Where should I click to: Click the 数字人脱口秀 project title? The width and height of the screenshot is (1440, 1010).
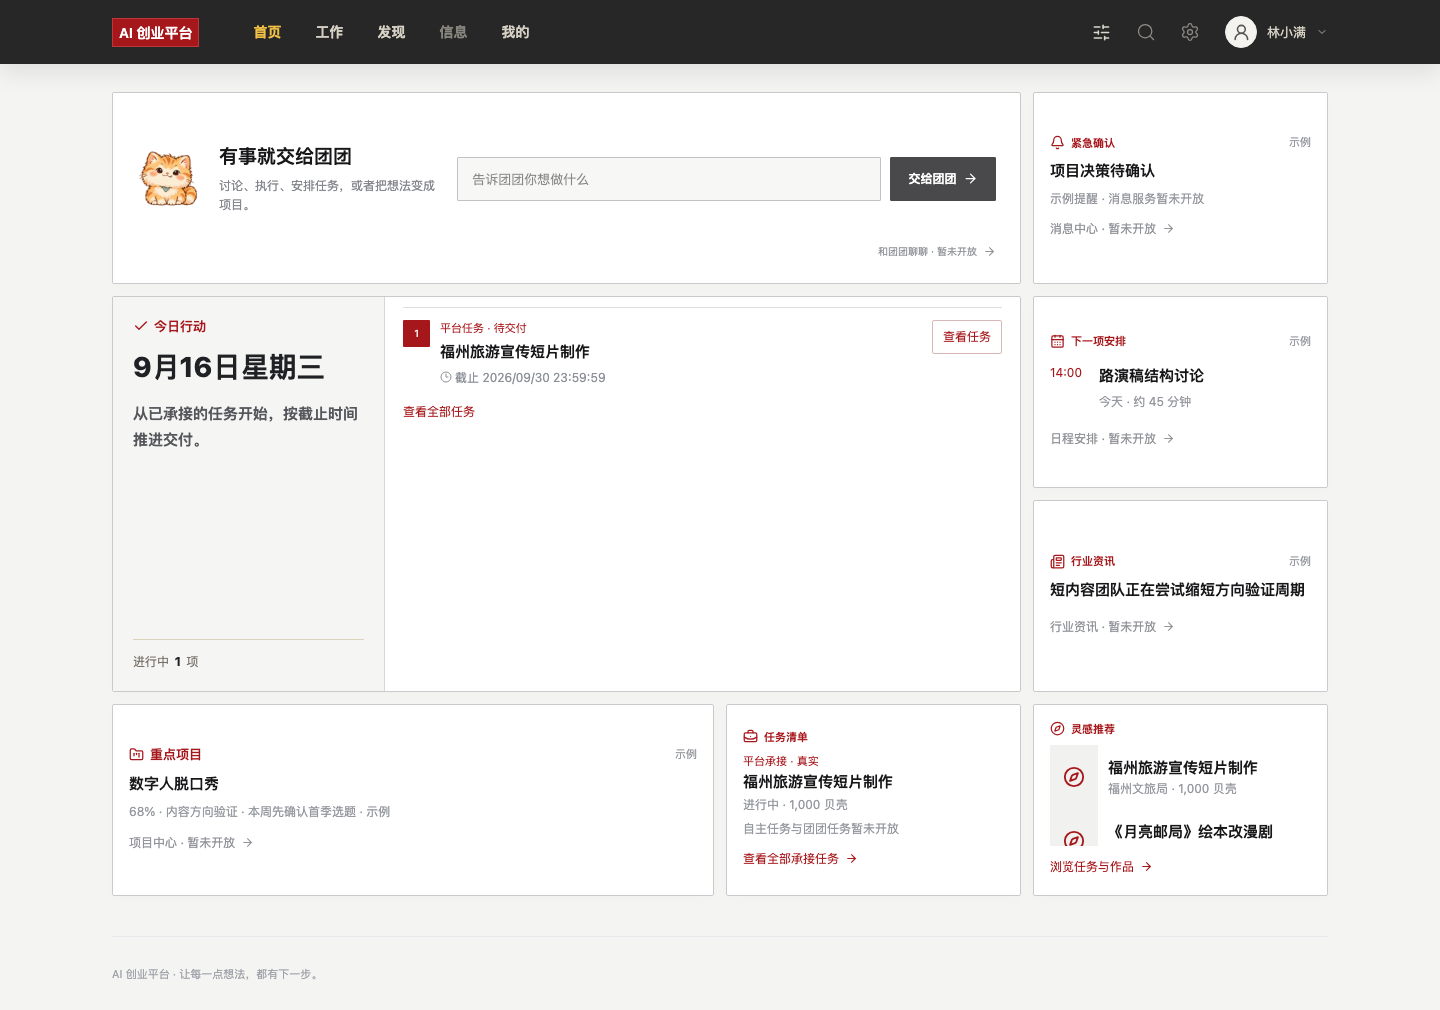coord(174,784)
